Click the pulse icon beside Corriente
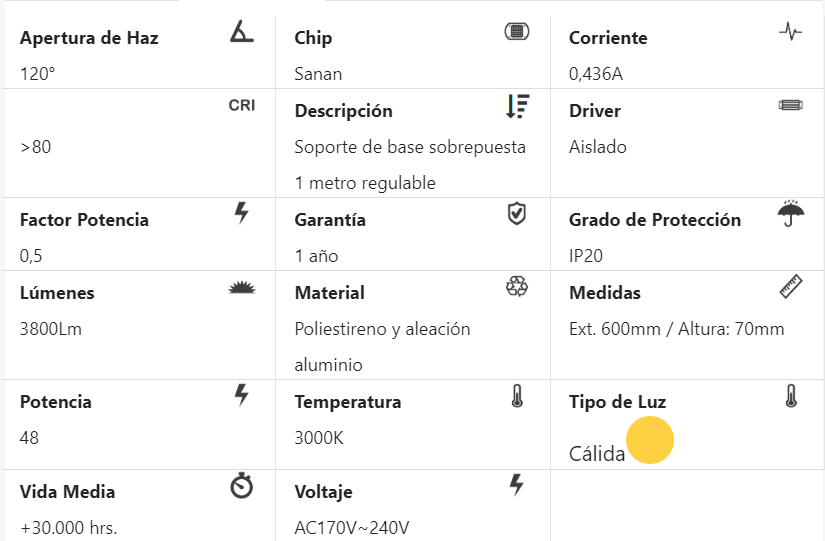Viewport: 825px width, 541px height. [x=790, y=31]
